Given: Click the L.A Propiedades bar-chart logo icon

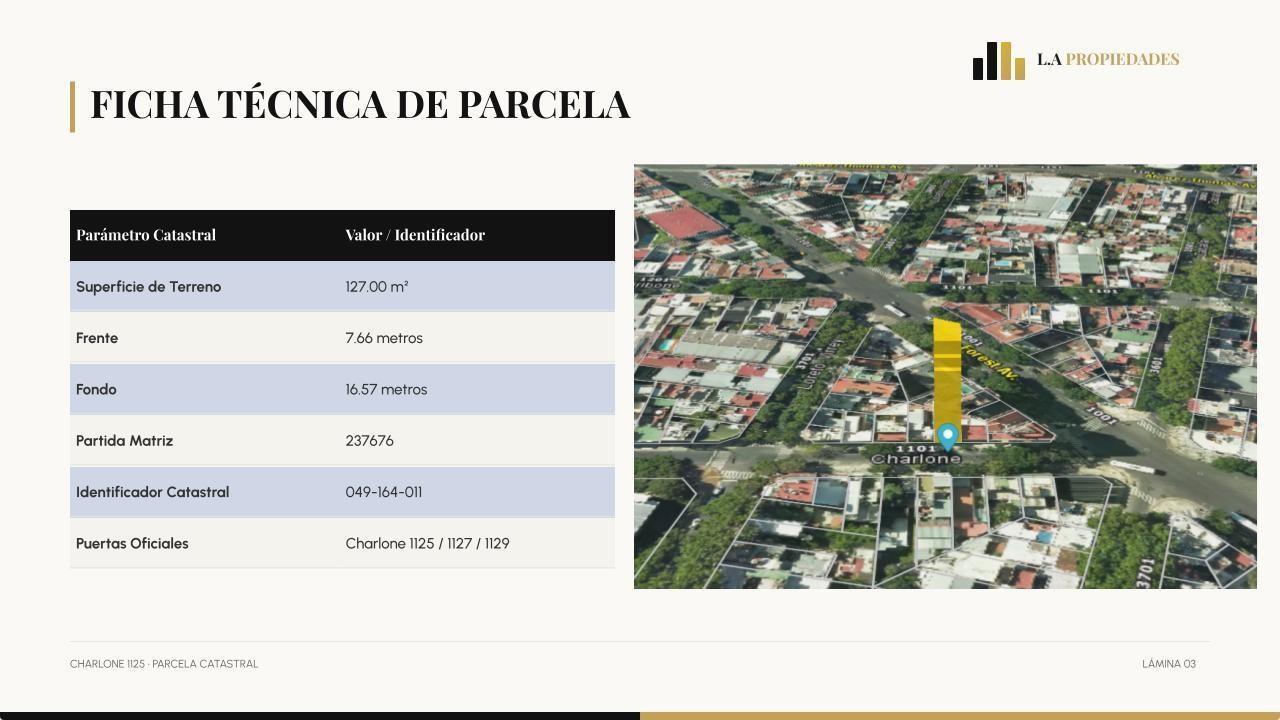Looking at the screenshot, I should tap(999, 61).
